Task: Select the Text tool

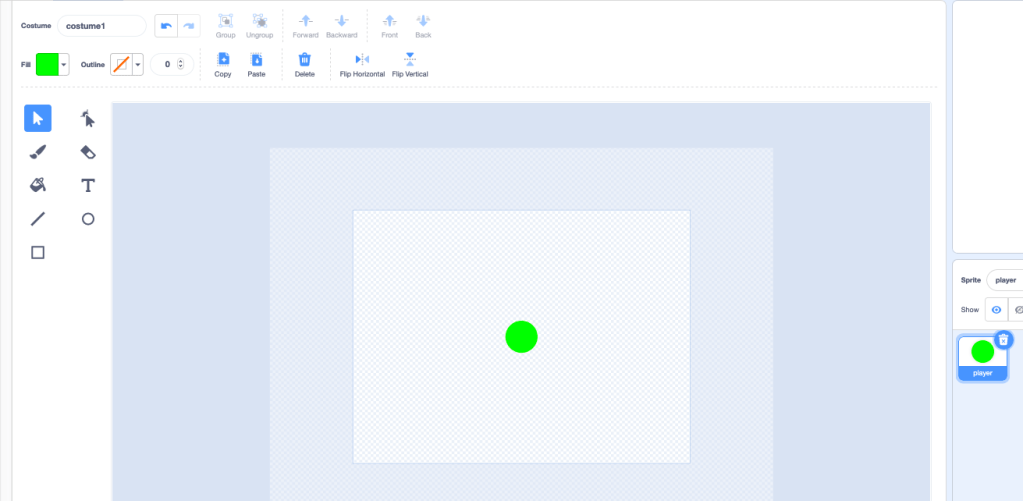Action: pyautogui.click(x=88, y=185)
